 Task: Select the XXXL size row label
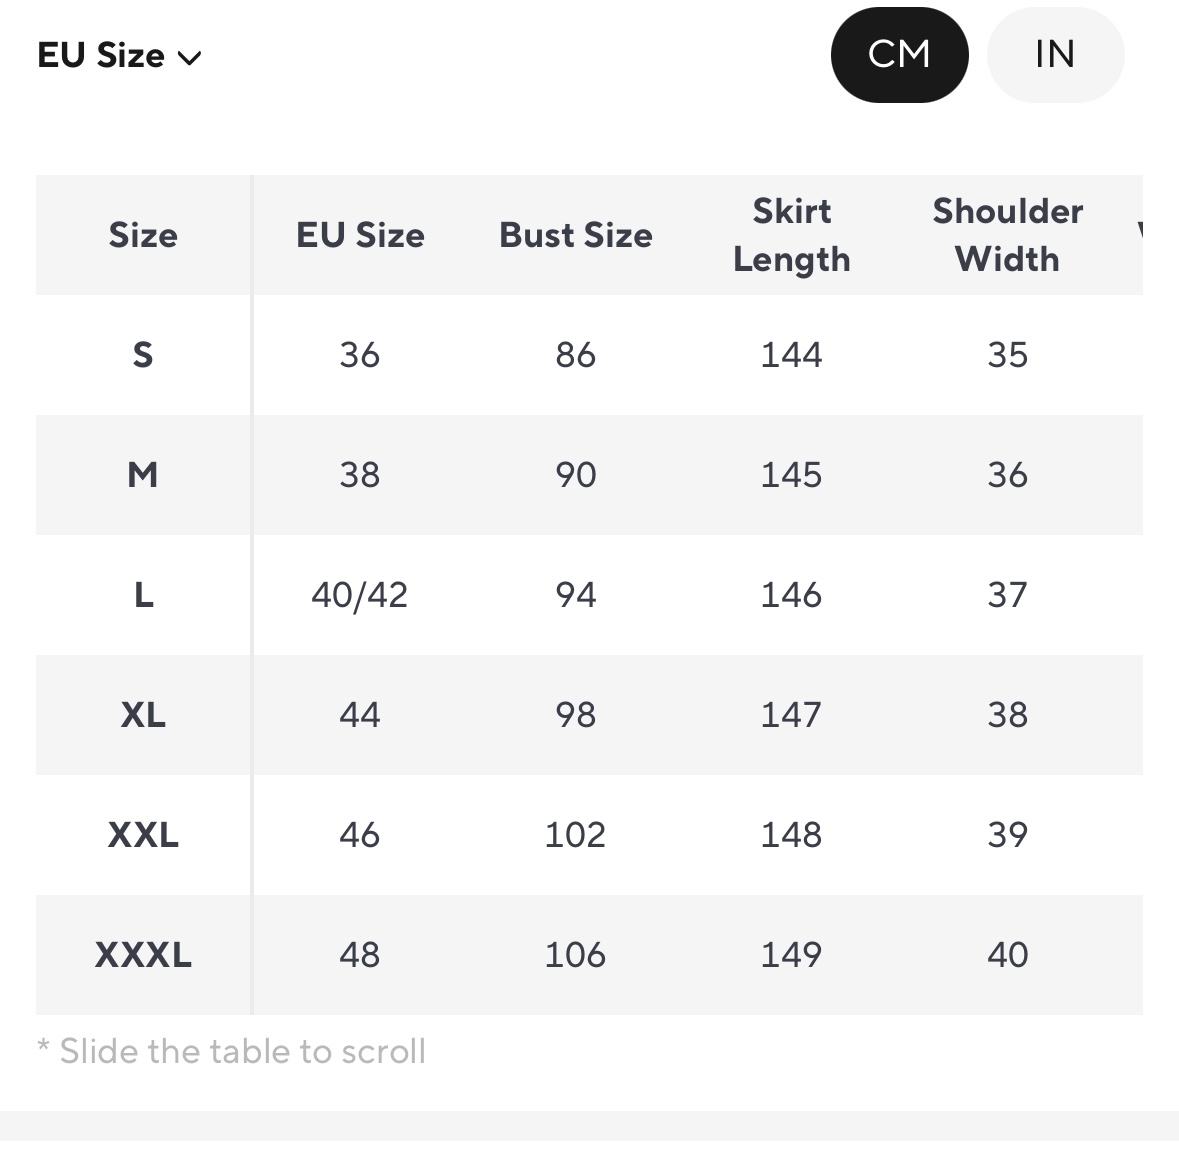point(143,955)
